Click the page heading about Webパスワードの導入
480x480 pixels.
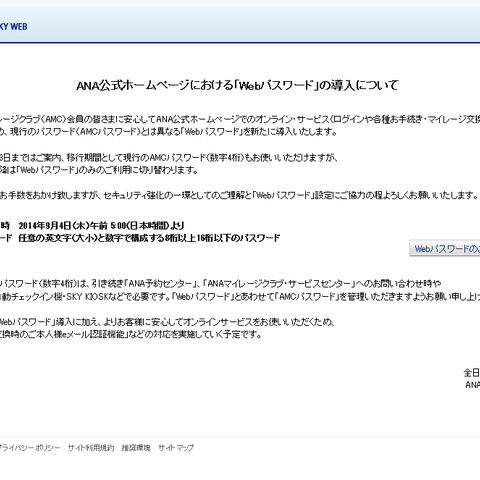tap(237, 85)
